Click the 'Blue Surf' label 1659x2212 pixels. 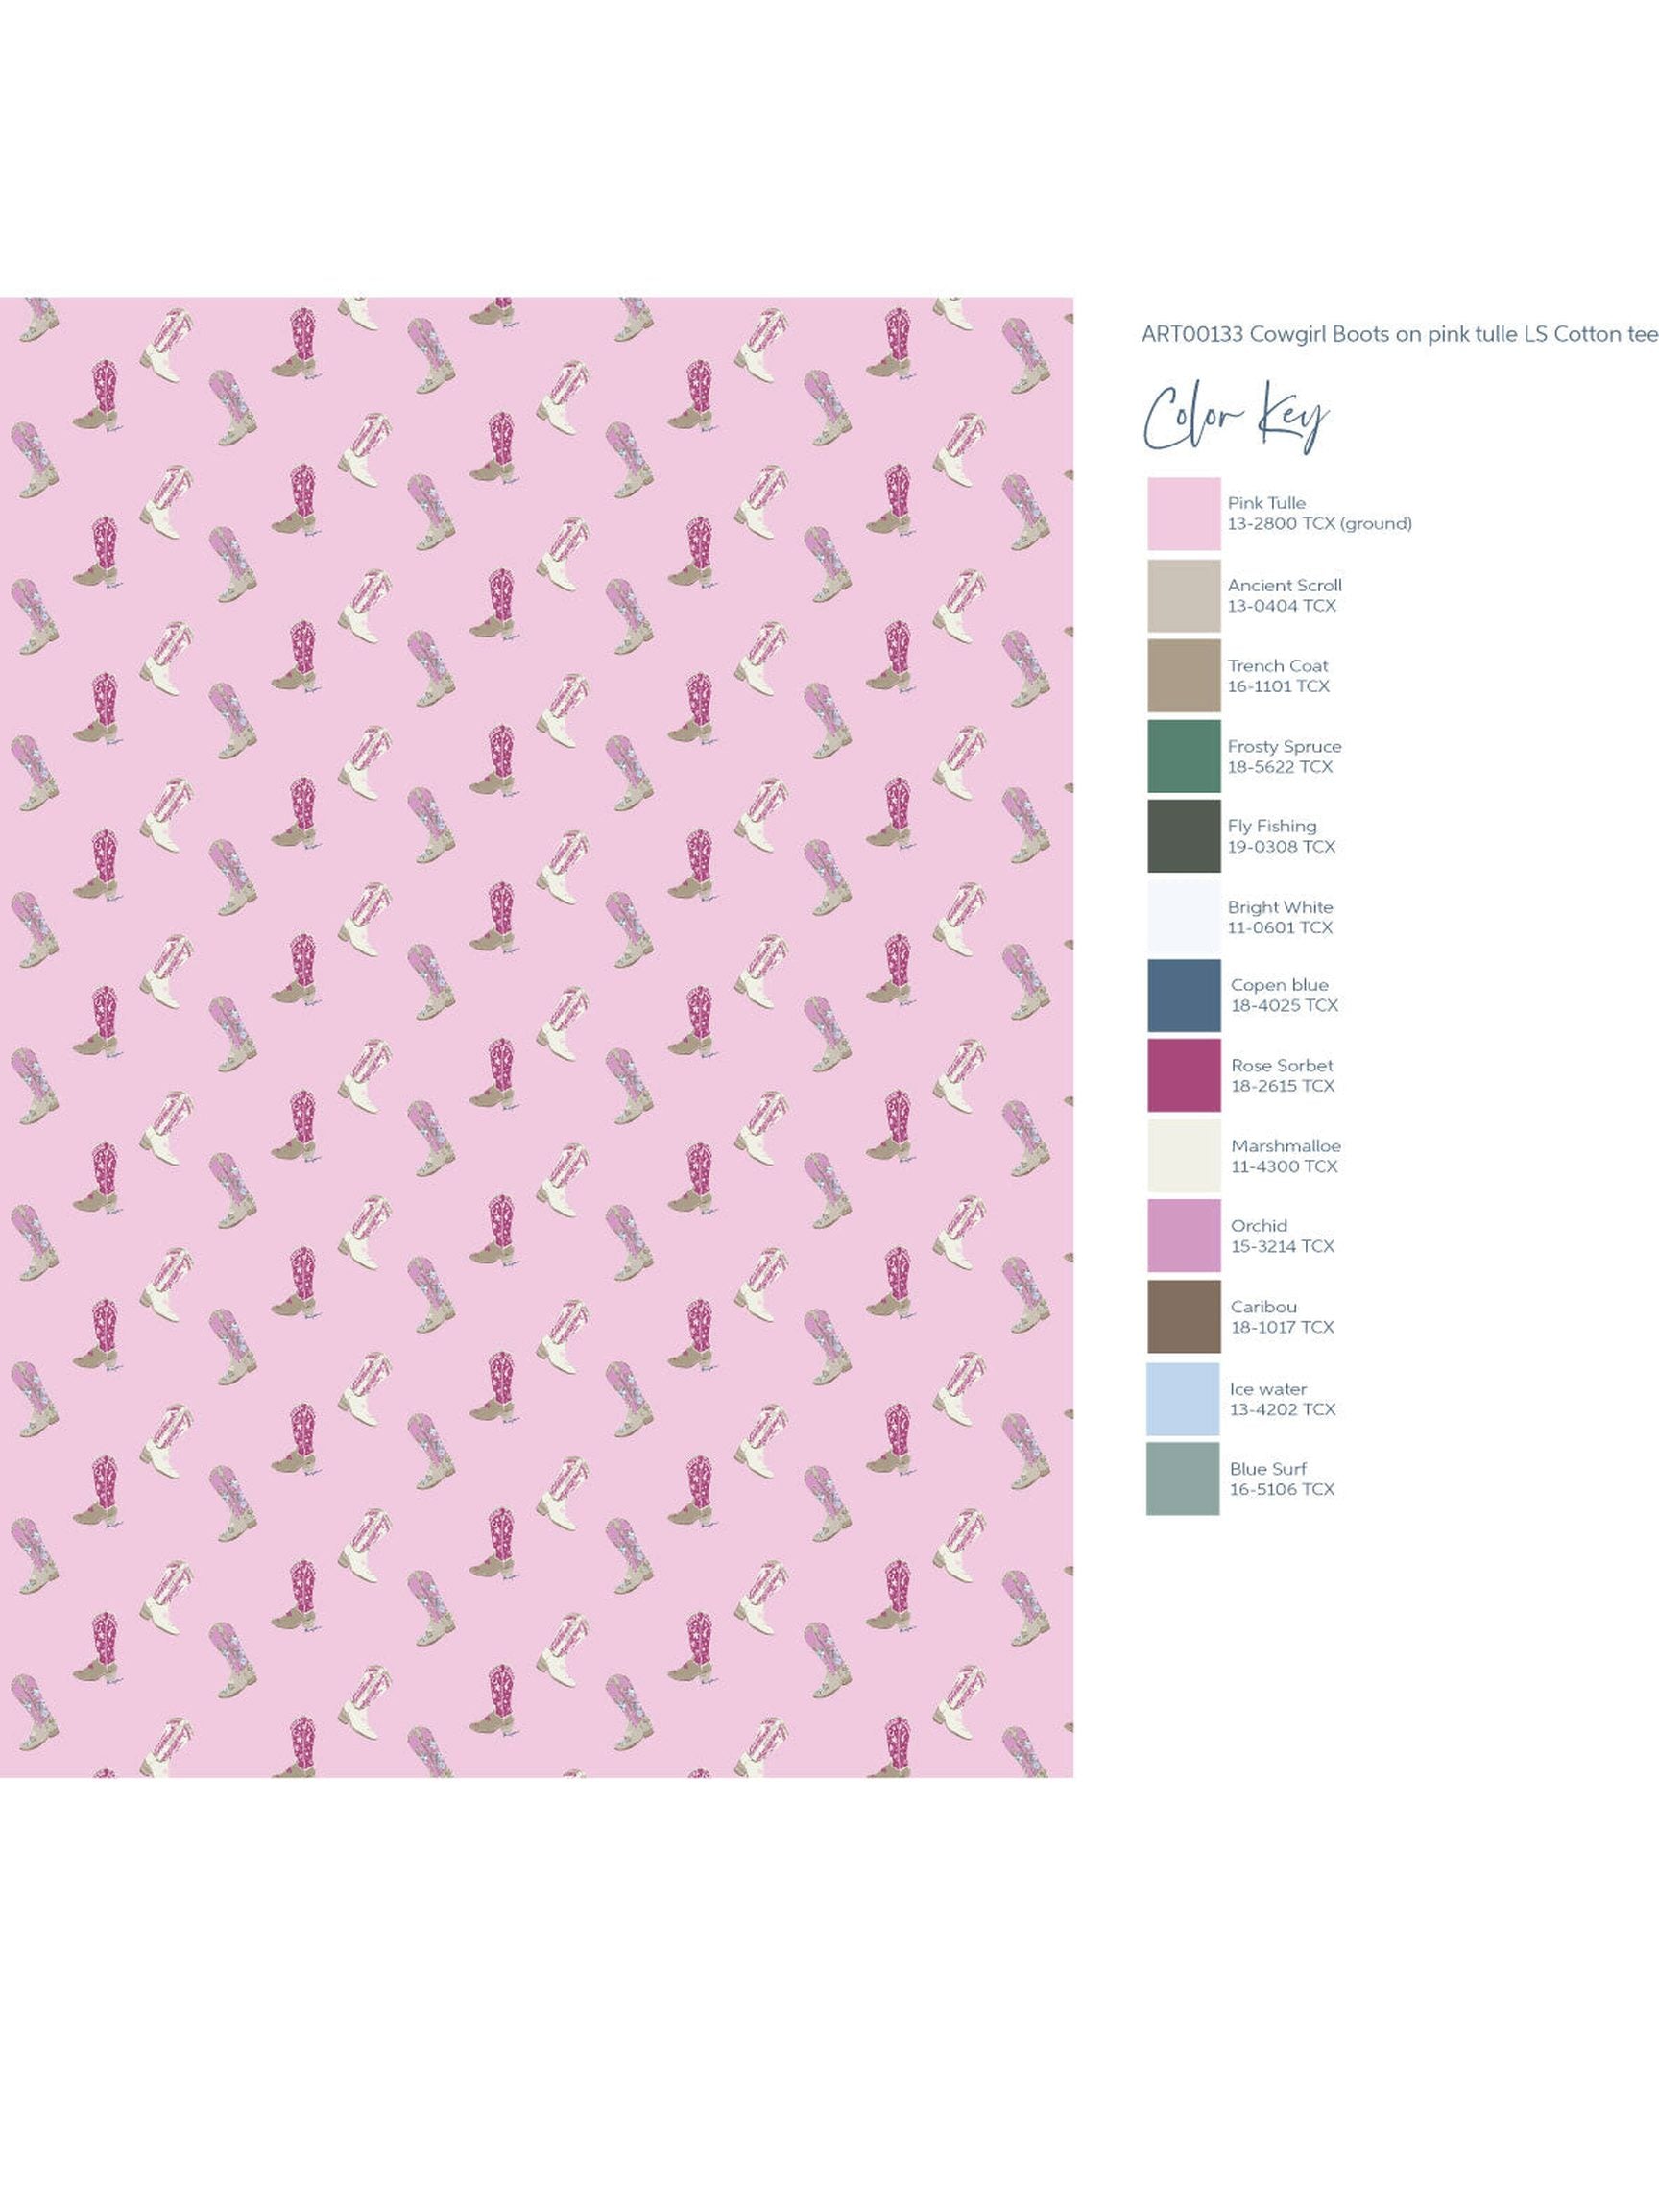click(1268, 1470)
